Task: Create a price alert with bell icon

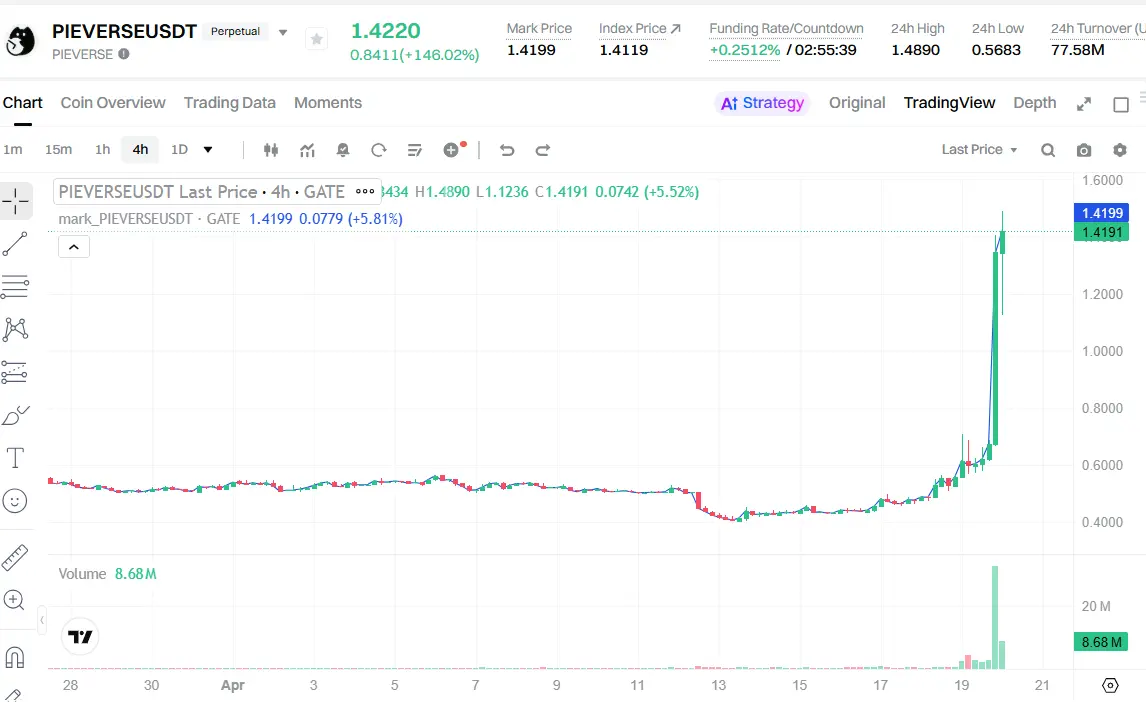Action: (x=342, y=150)
